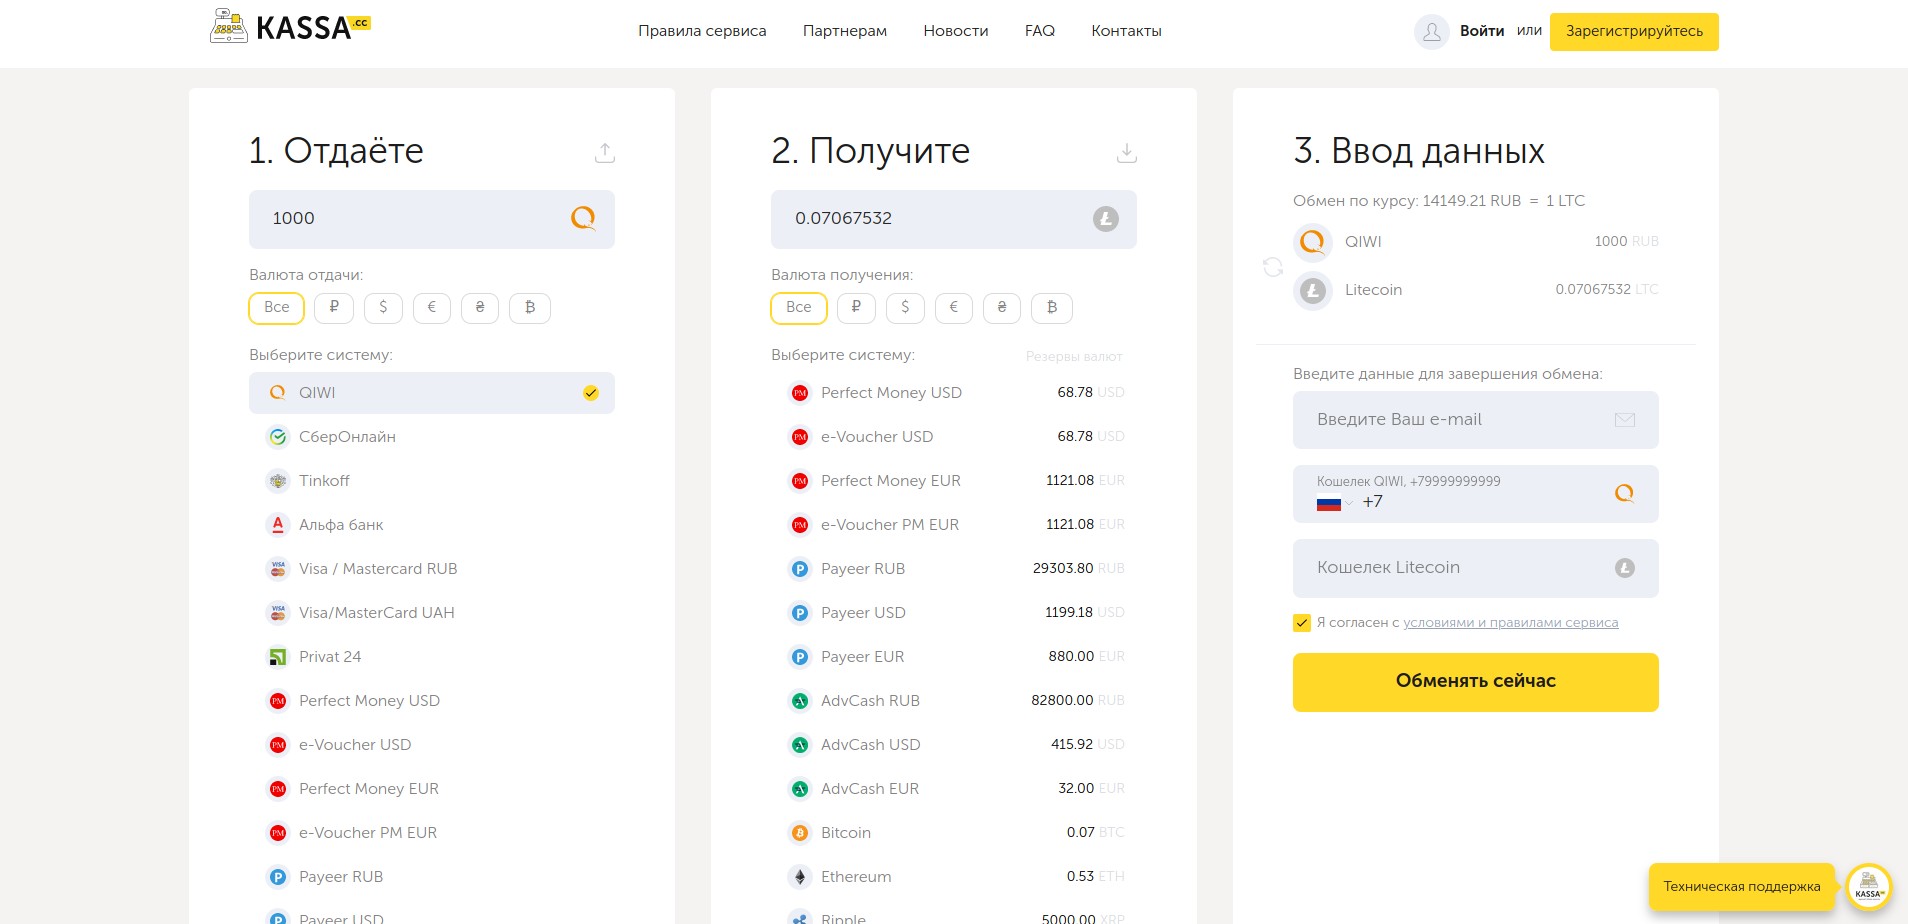Click the user avatar icon beside Войти

point(1431,32)
